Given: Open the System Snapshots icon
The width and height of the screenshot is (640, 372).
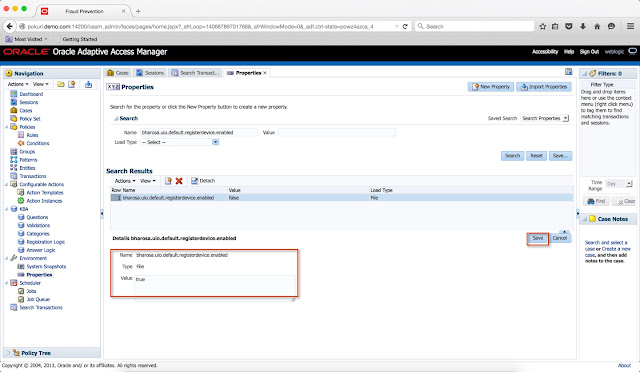Looking at the screenshot, I should tap(21, 266).
